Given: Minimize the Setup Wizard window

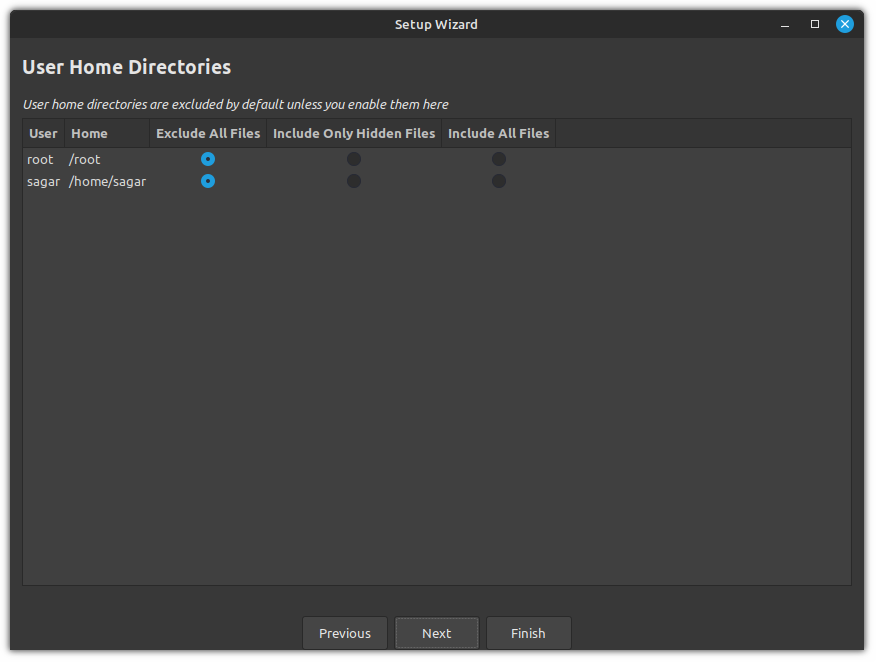Looking at the screenshot, I should [785, 25].
